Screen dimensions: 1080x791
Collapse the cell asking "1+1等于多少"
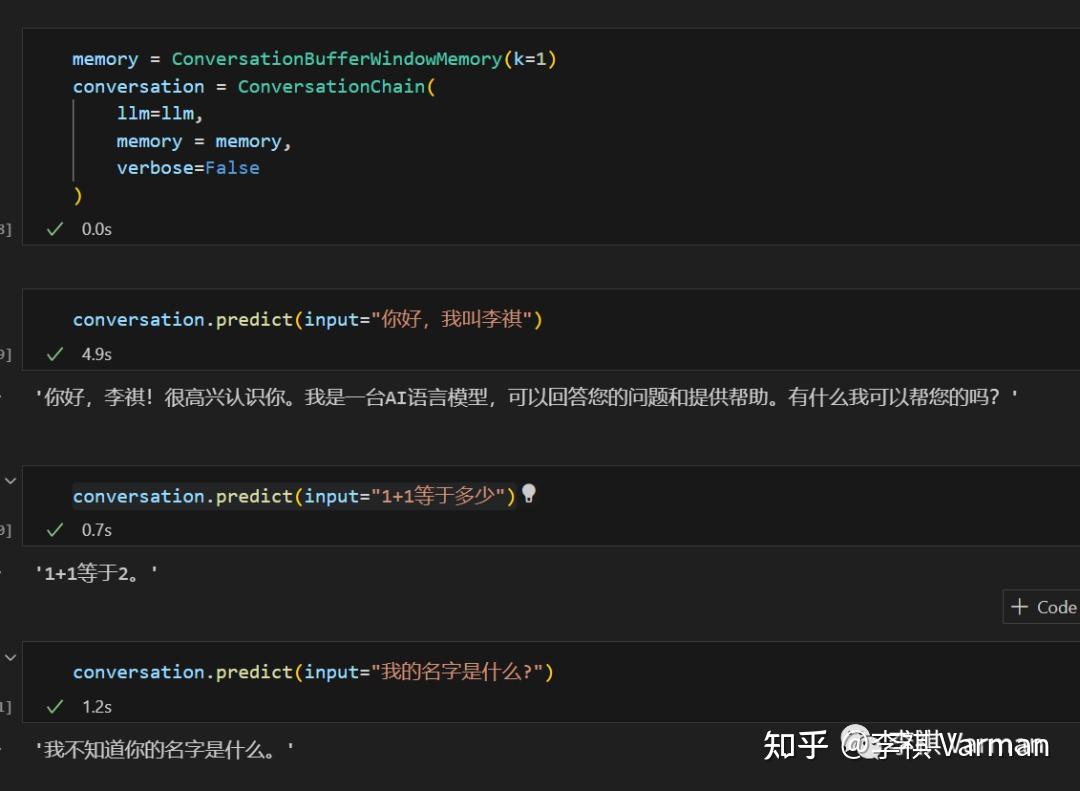click(x=11, y=481)
